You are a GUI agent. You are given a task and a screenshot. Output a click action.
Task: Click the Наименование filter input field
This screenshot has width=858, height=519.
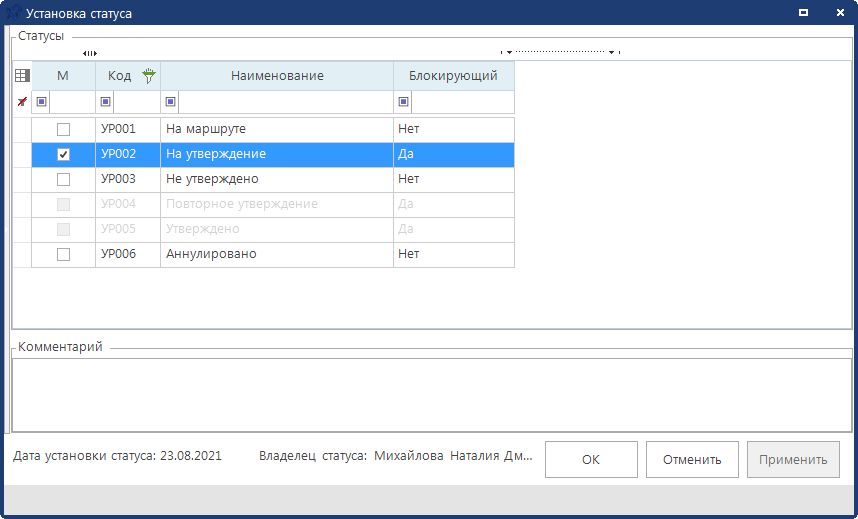coord(285,102)
